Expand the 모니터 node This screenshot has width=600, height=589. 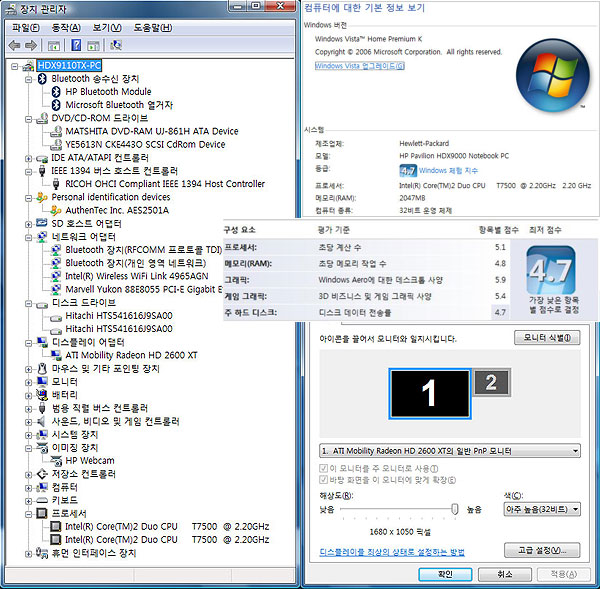pos(28,382)
